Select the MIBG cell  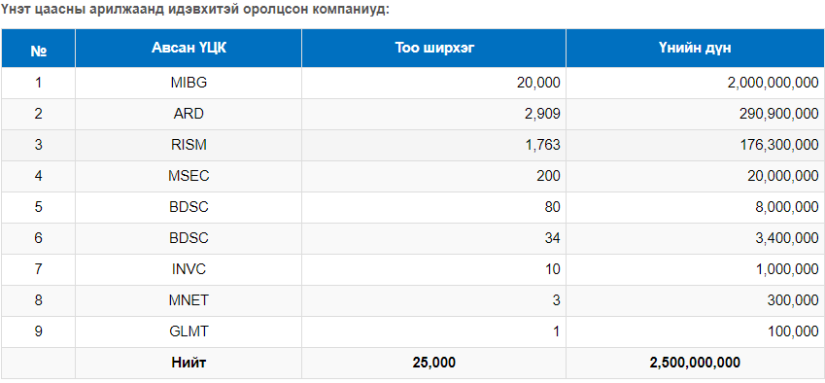tap(188, 83)
